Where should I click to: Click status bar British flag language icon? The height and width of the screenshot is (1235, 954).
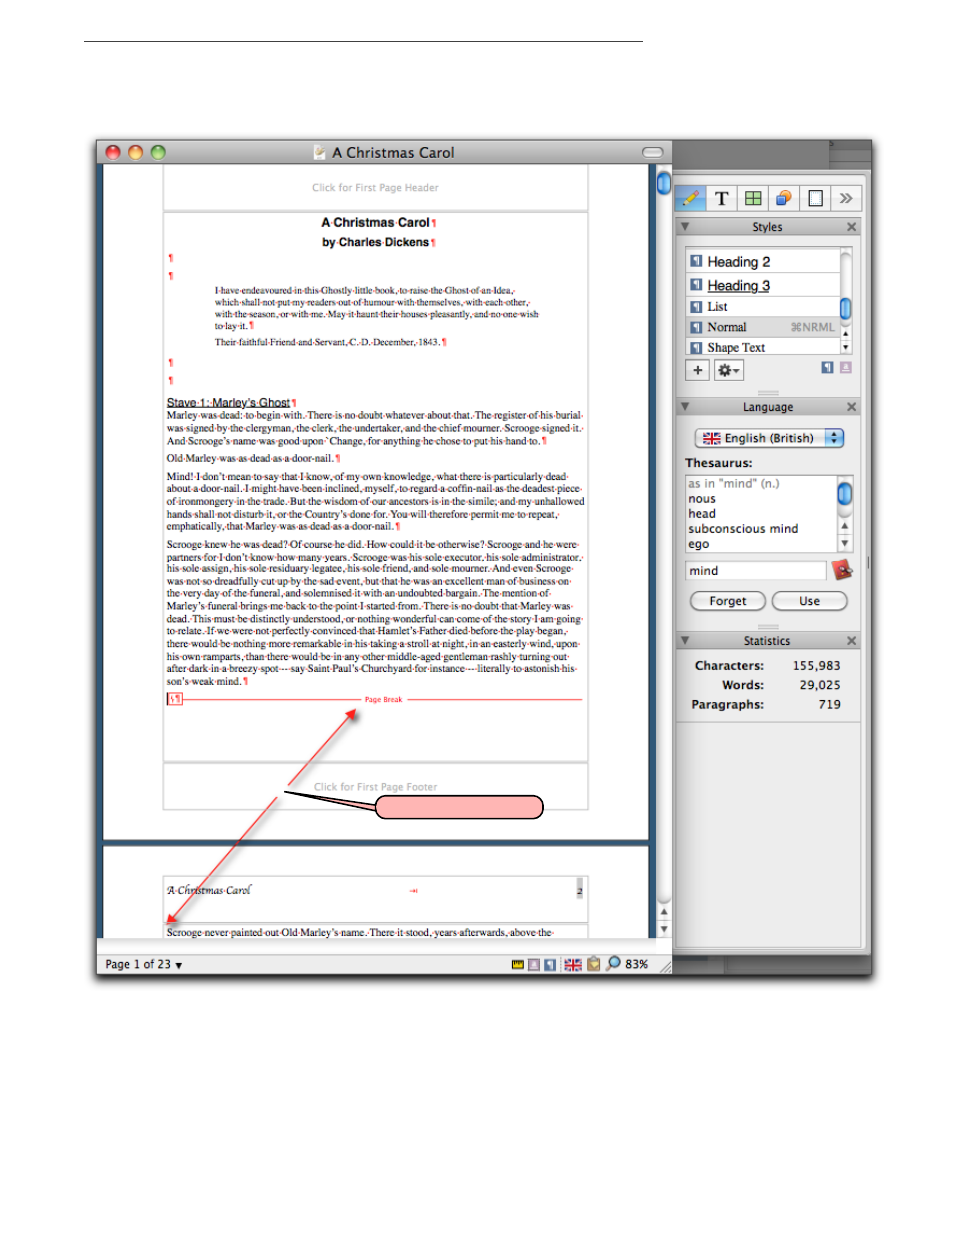pos(573,965)
